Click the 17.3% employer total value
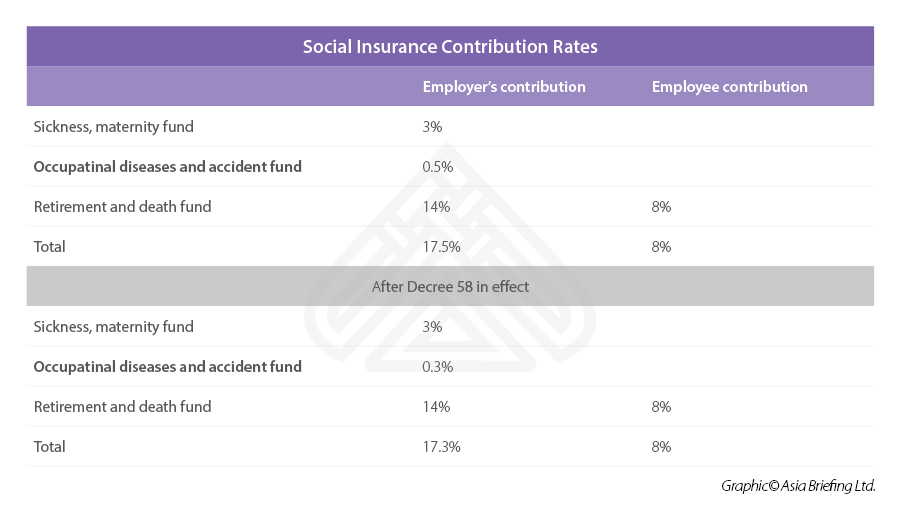Image resolution: width=900 pixels, height=512 pixels. pos(441,447)
